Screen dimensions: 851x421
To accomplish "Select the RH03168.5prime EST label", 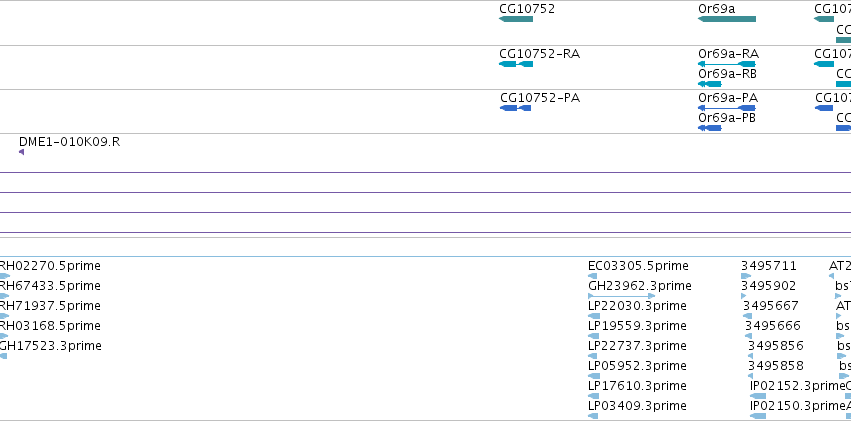I will tap(49, 326).
